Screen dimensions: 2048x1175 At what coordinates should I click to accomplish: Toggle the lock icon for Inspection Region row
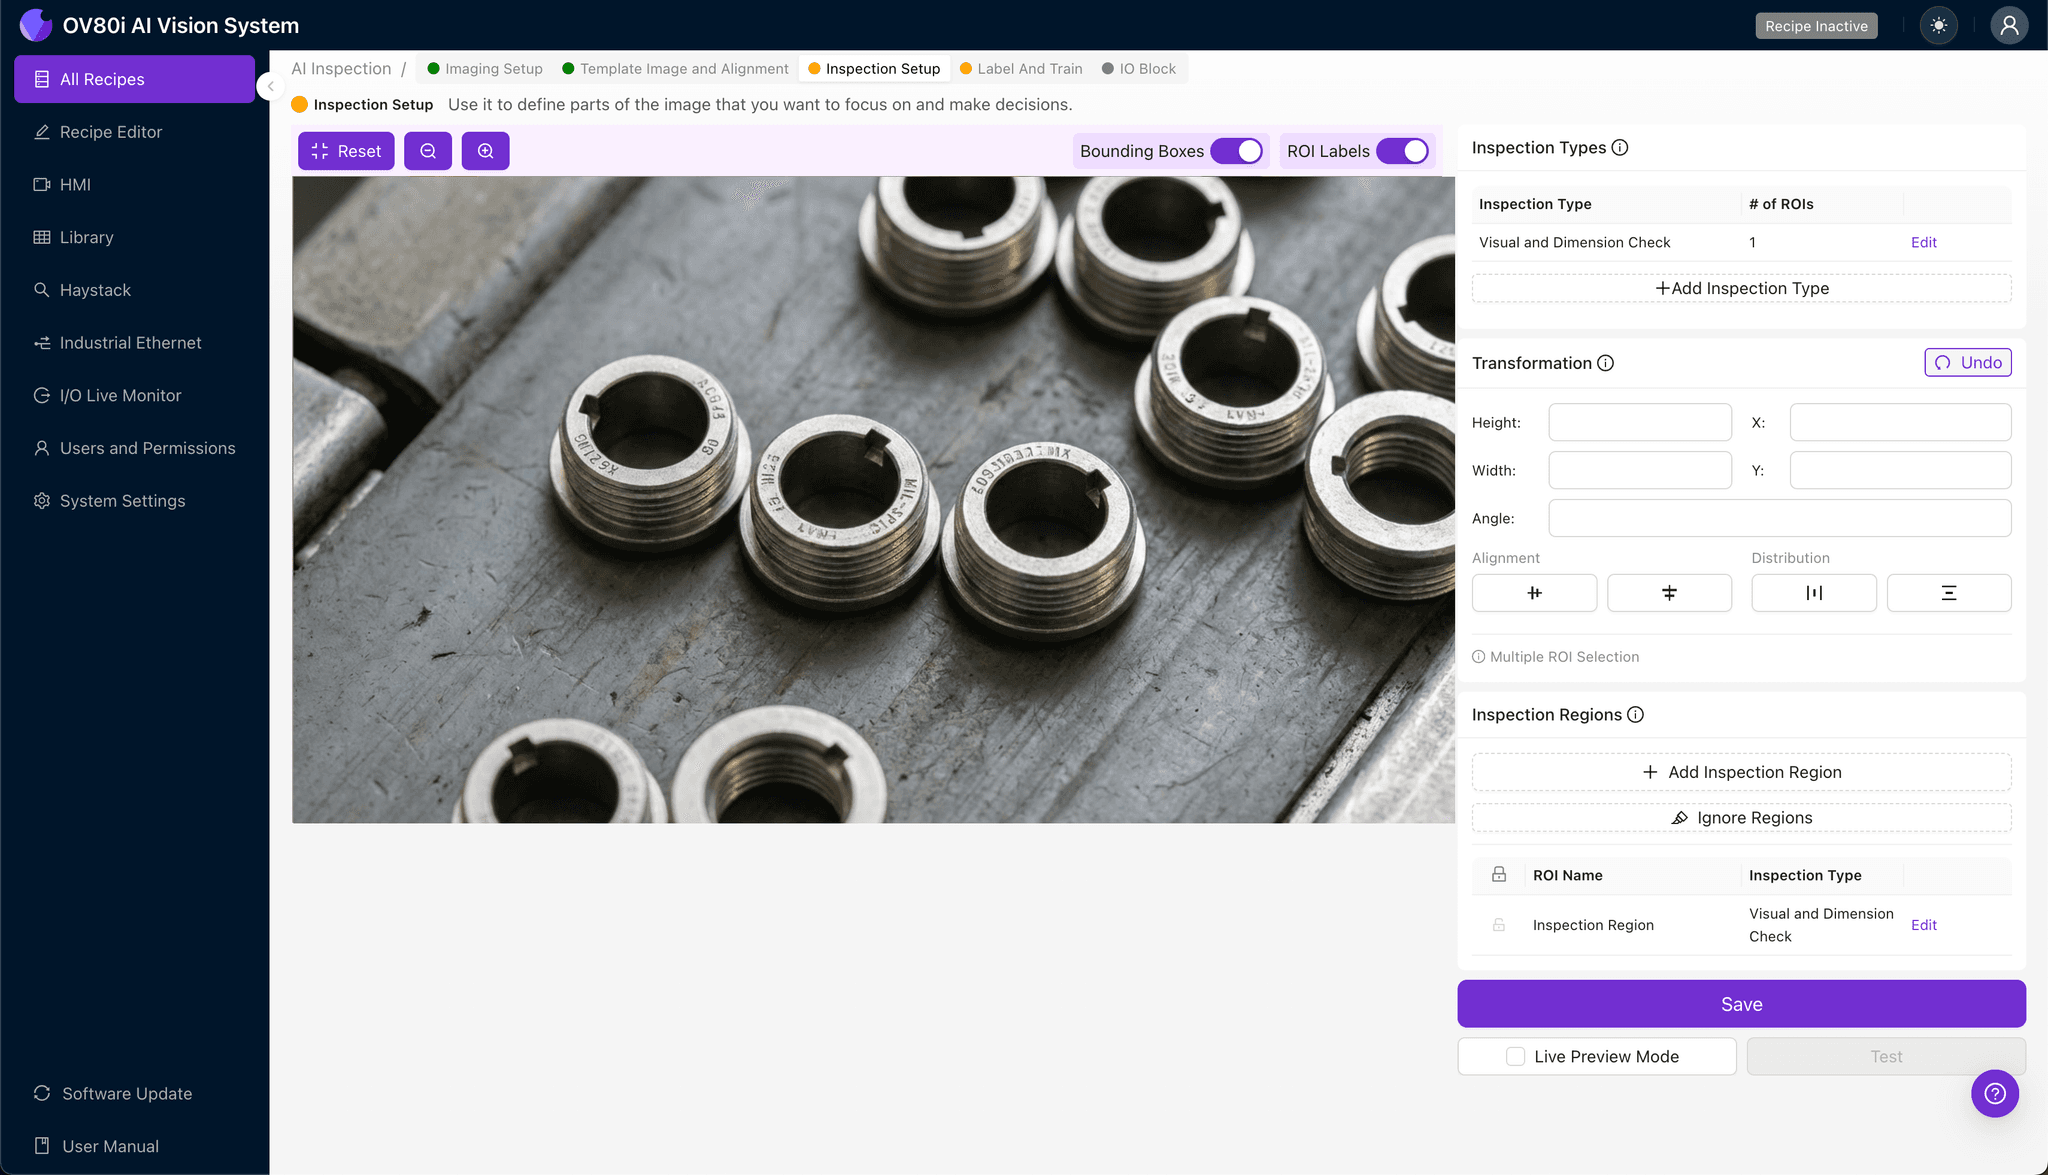pyautogui.click(x=1498, y=925)
